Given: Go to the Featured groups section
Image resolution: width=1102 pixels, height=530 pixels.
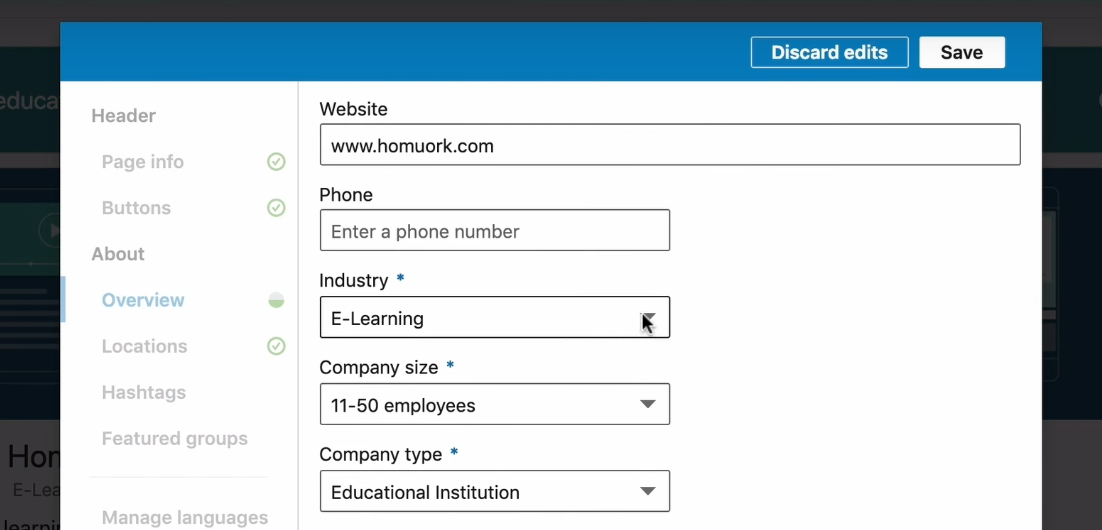Looking at the screenshot, I should [x=174, y=439].
